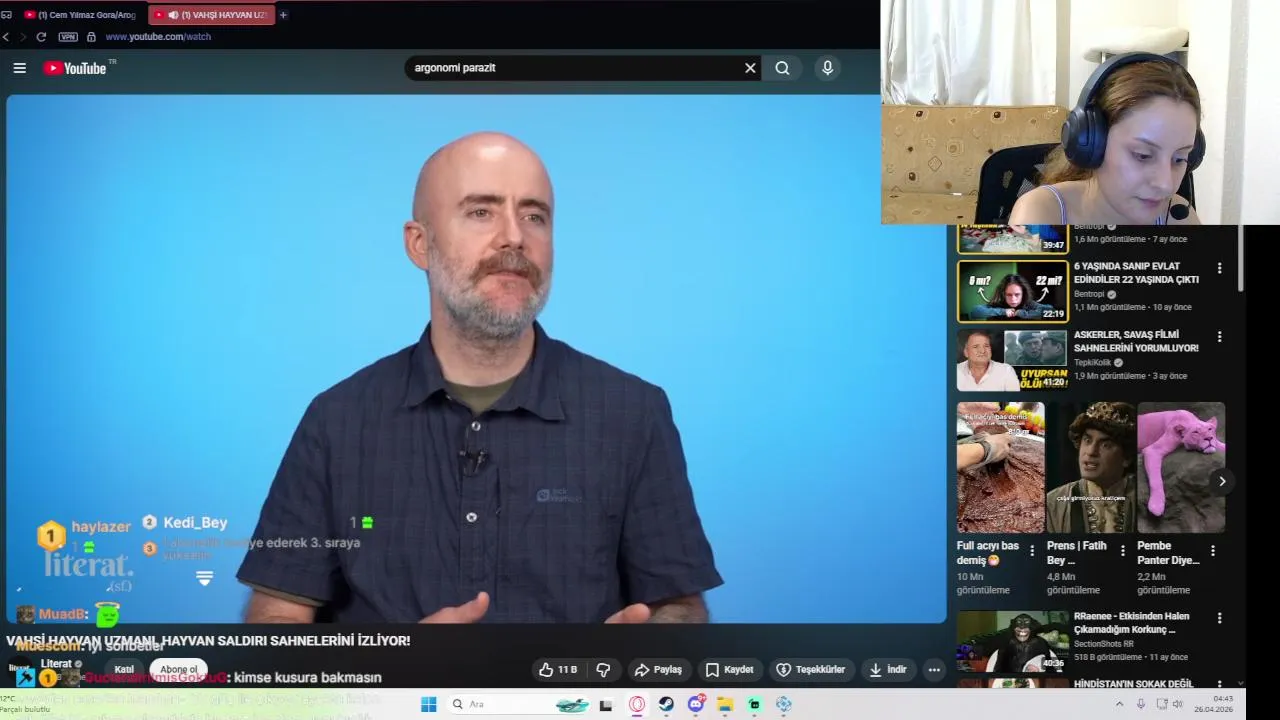Open the taskbar volume control
The height and width of the screenshot is (720, 1280).
click(x=1178, y=704)
